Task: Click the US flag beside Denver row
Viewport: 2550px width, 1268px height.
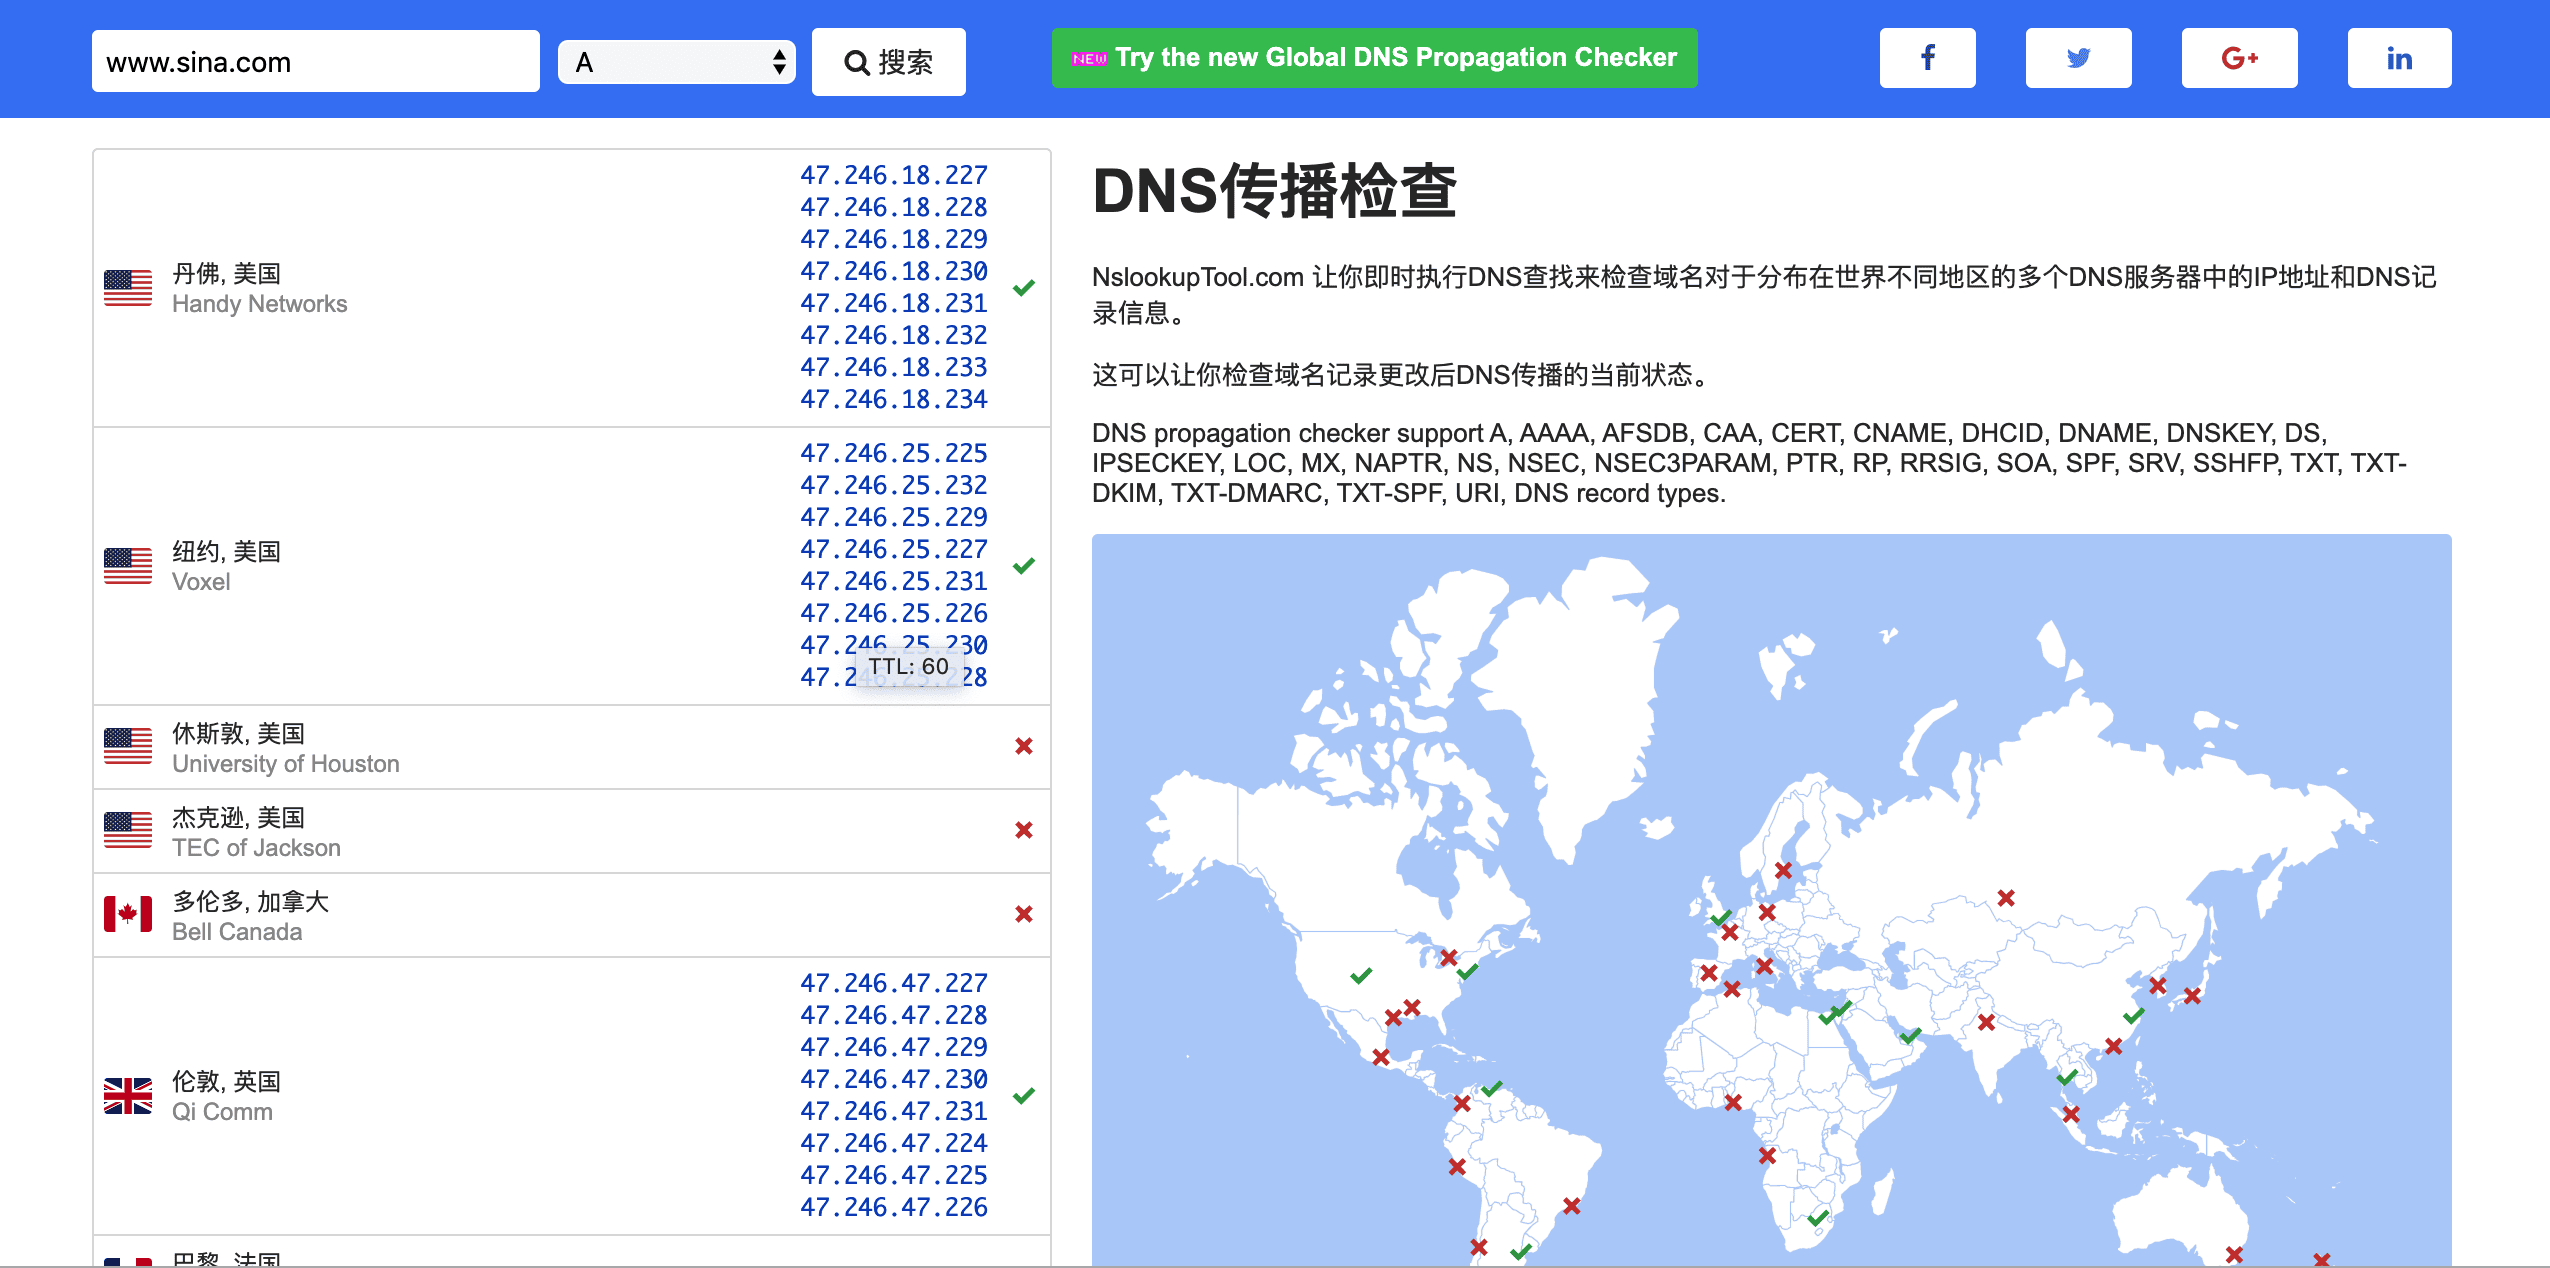Action: point(128,288)
